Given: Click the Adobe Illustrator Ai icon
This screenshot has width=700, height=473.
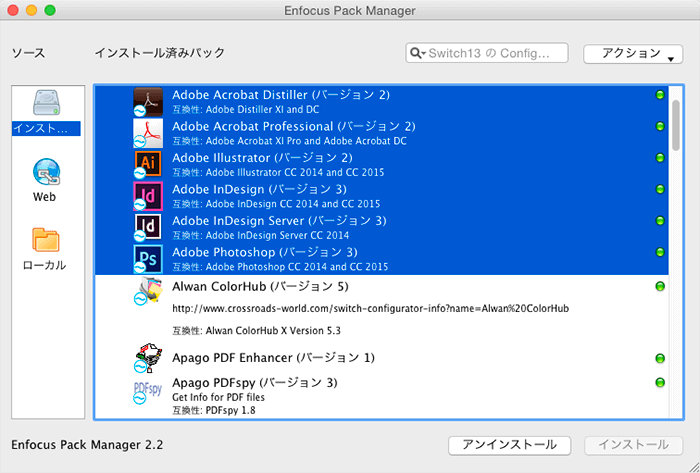Looking at the screenshot, I should pyautogui.click(x=148, y=164).
